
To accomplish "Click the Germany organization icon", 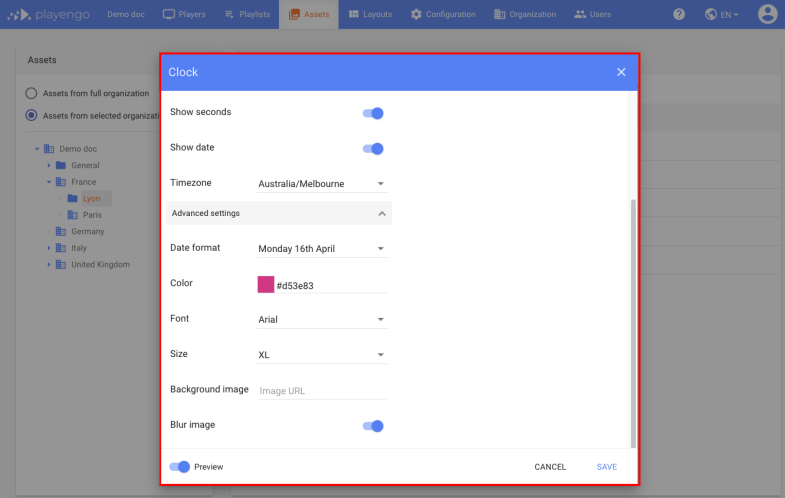I will click(61, 231).
